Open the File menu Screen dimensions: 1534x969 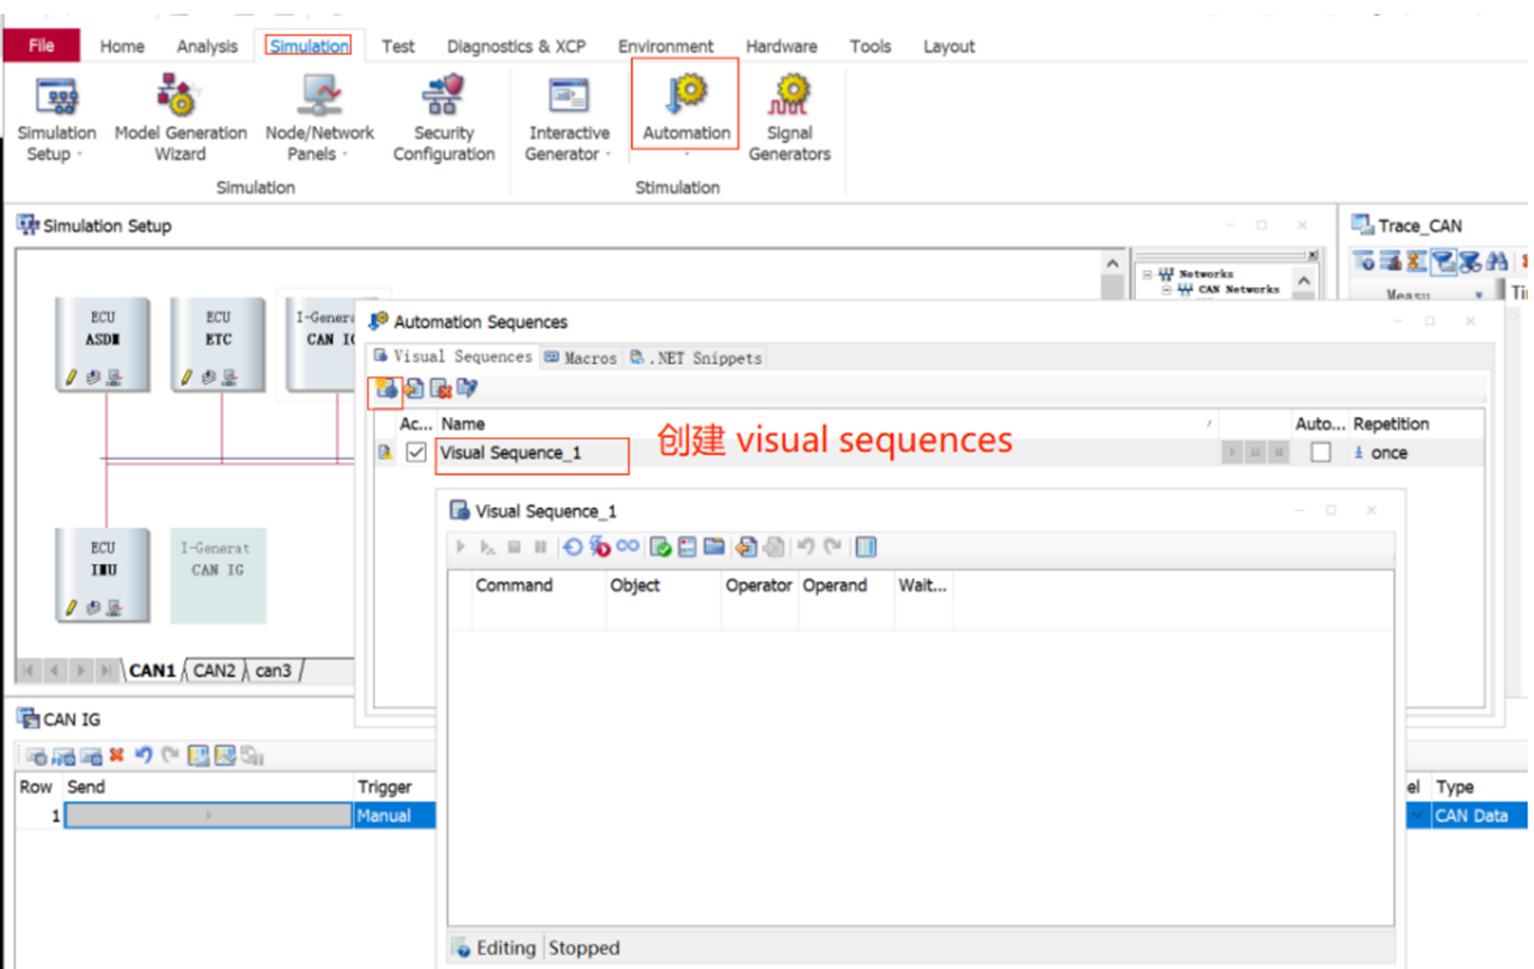(41, 46)
